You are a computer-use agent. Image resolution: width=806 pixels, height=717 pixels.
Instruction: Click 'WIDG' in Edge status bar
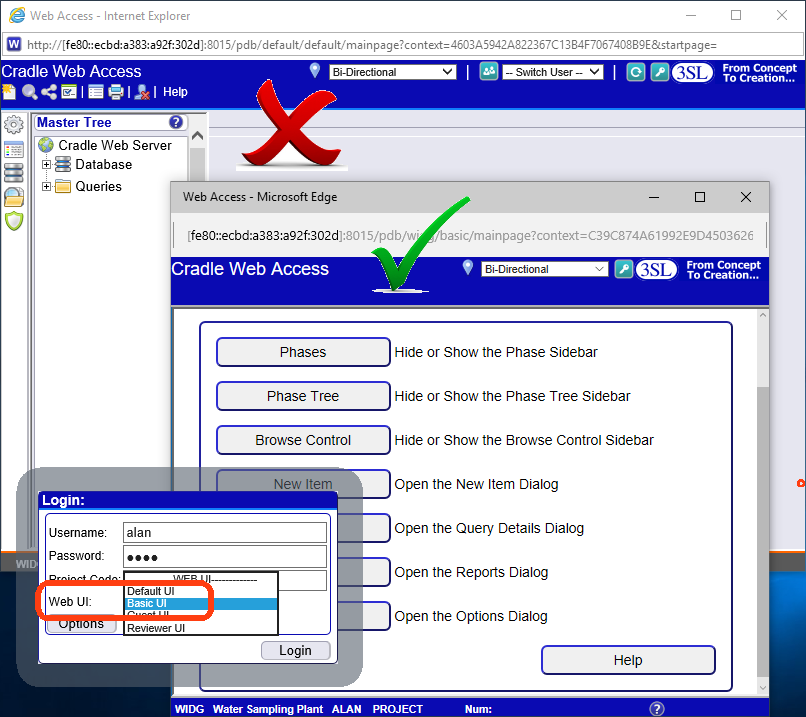tap(189, 709)
